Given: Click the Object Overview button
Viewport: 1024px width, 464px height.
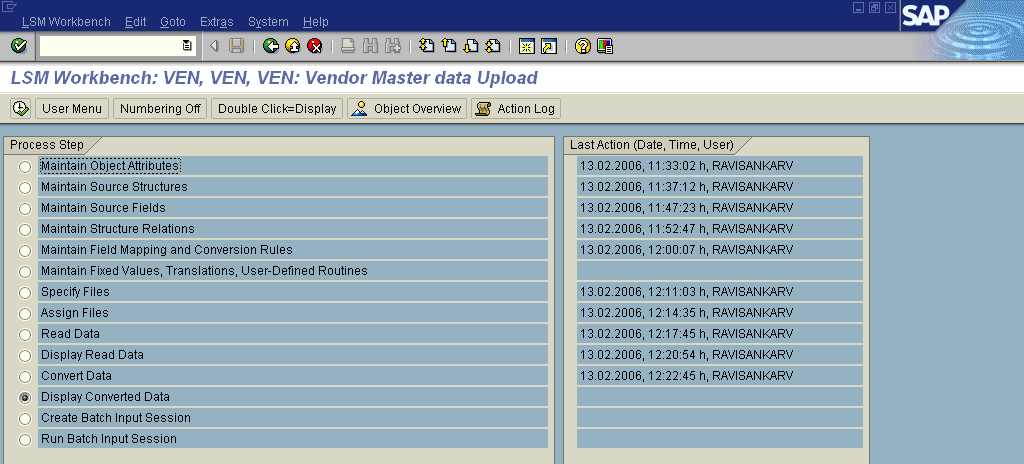Looking at the screenshot, I should (407, 108).
